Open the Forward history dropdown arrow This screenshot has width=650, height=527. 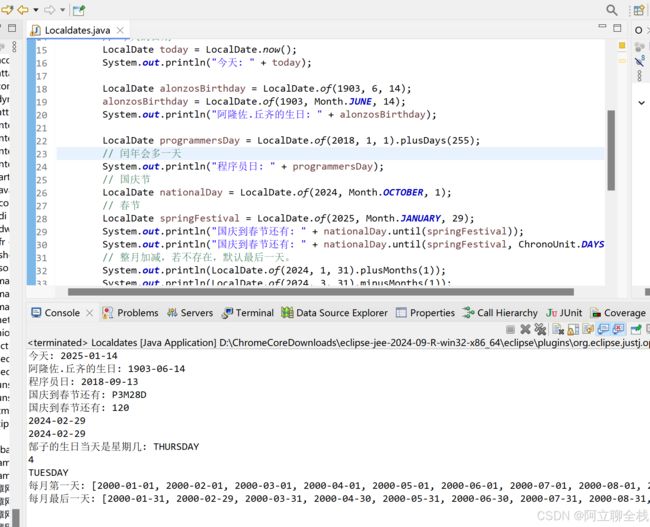tap(63, 10)
